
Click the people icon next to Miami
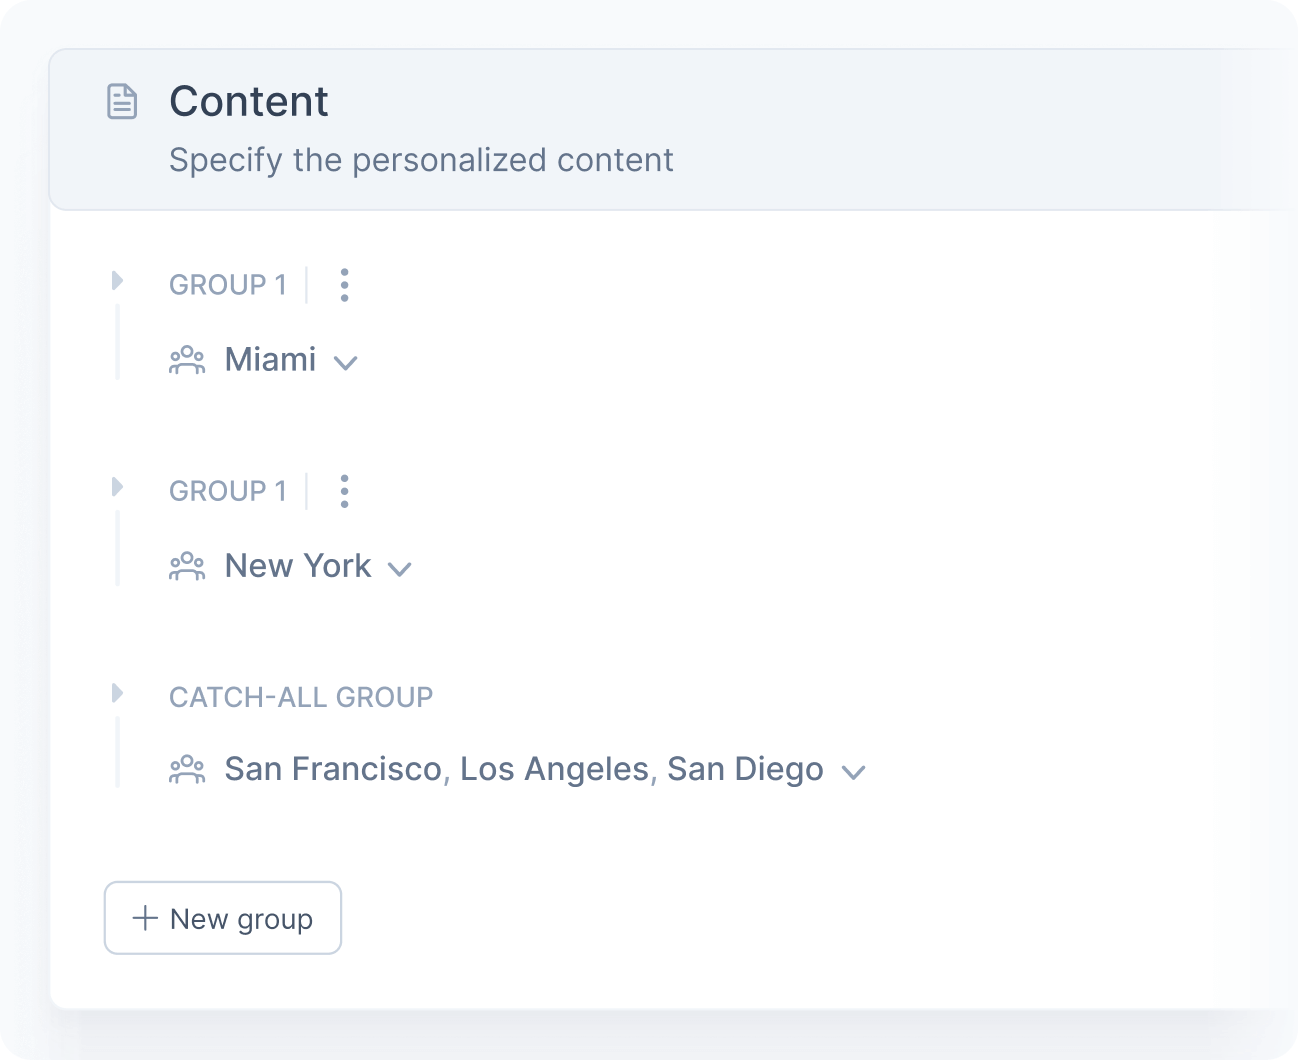coord(187,360)
